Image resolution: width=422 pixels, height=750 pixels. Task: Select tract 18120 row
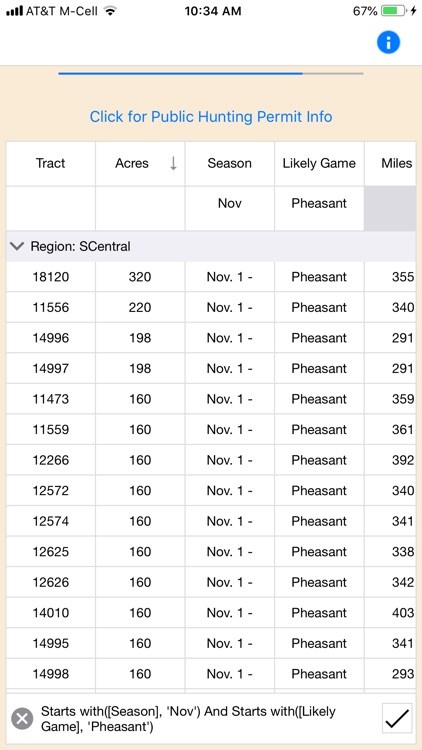[x=211, y=277]
